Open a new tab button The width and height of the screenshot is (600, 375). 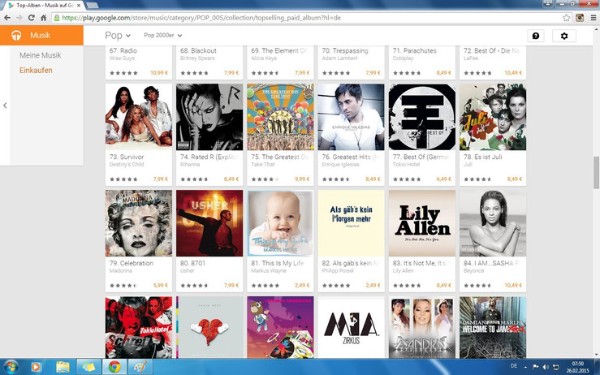pos(92,5)
